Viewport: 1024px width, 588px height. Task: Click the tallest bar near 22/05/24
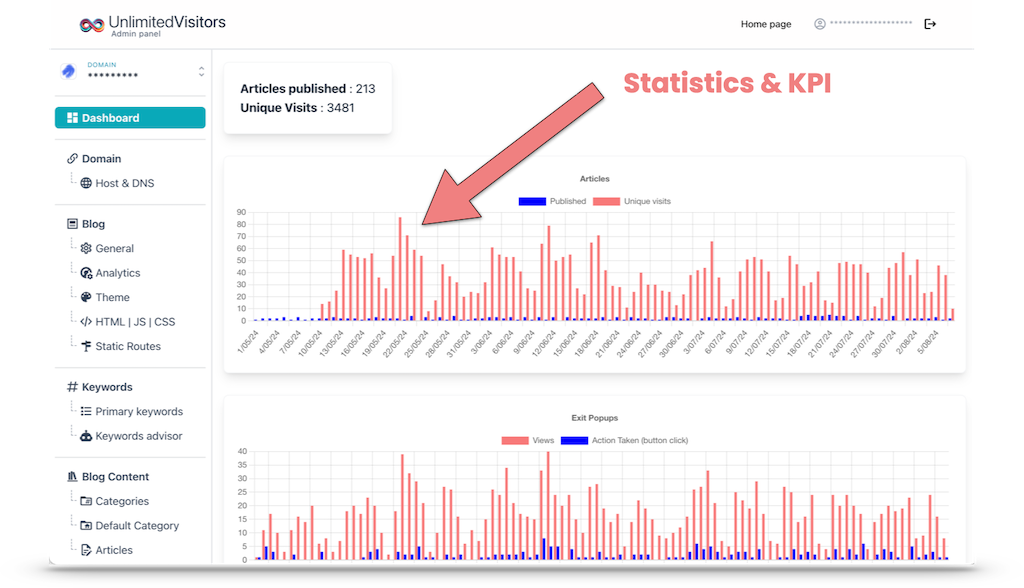pyautogui.click(x=400, y=269)
